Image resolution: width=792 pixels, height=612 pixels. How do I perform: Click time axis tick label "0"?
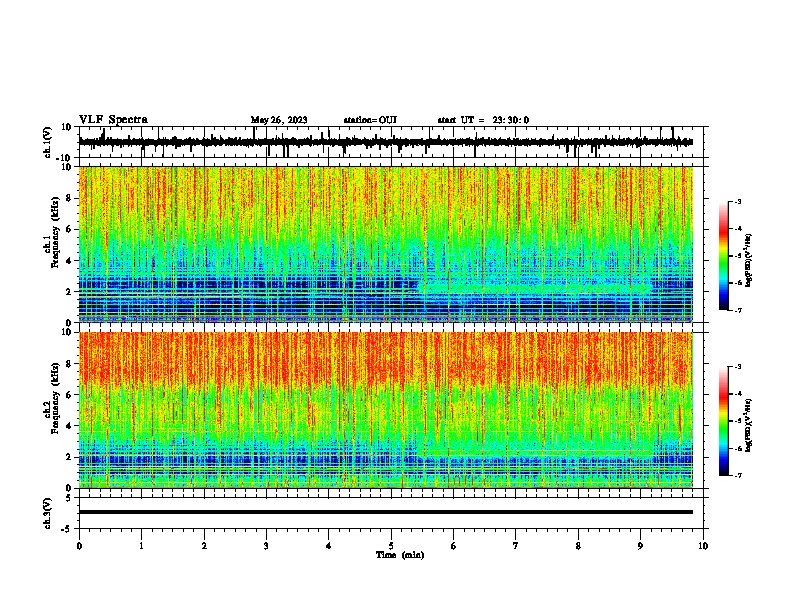[x=79, y=546]
